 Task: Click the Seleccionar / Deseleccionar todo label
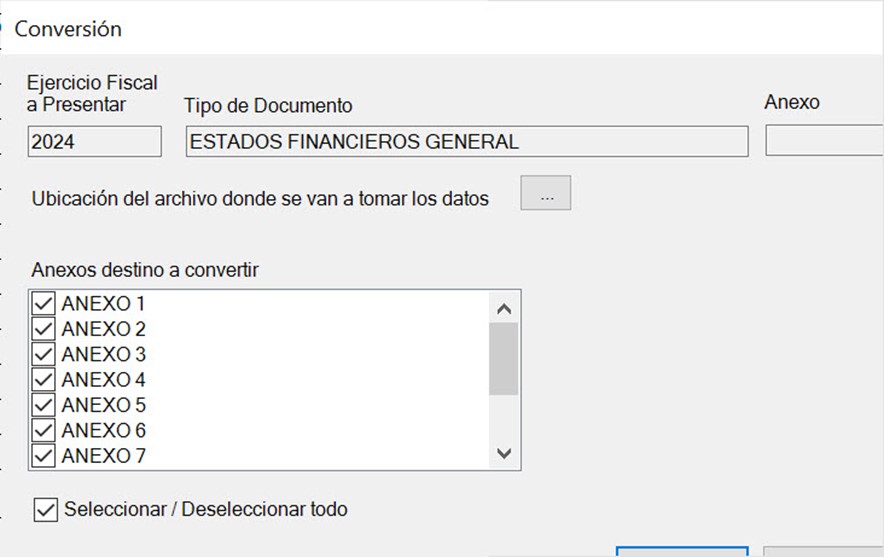point(206,509)
